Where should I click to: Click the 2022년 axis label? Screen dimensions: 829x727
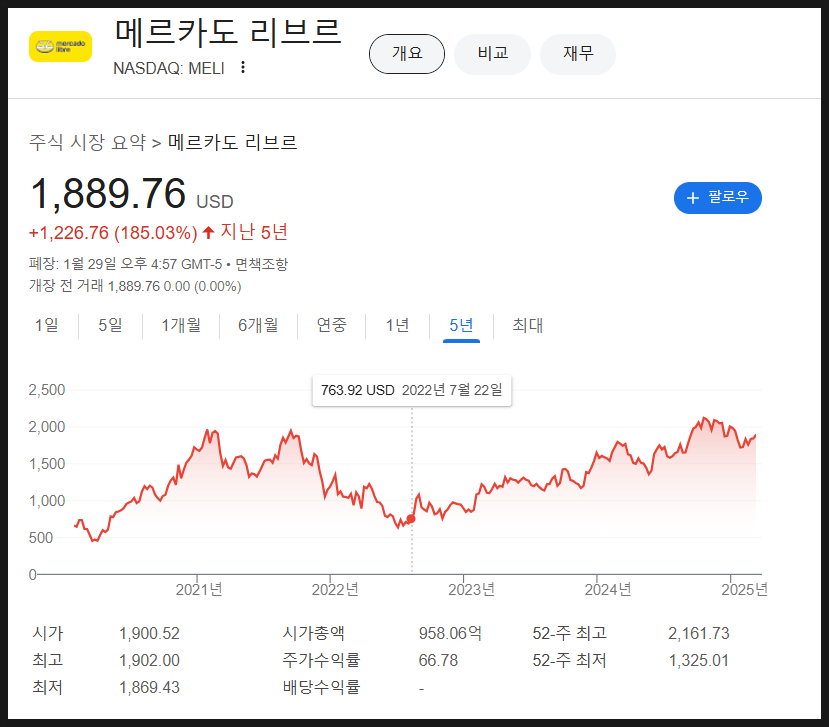335,589
